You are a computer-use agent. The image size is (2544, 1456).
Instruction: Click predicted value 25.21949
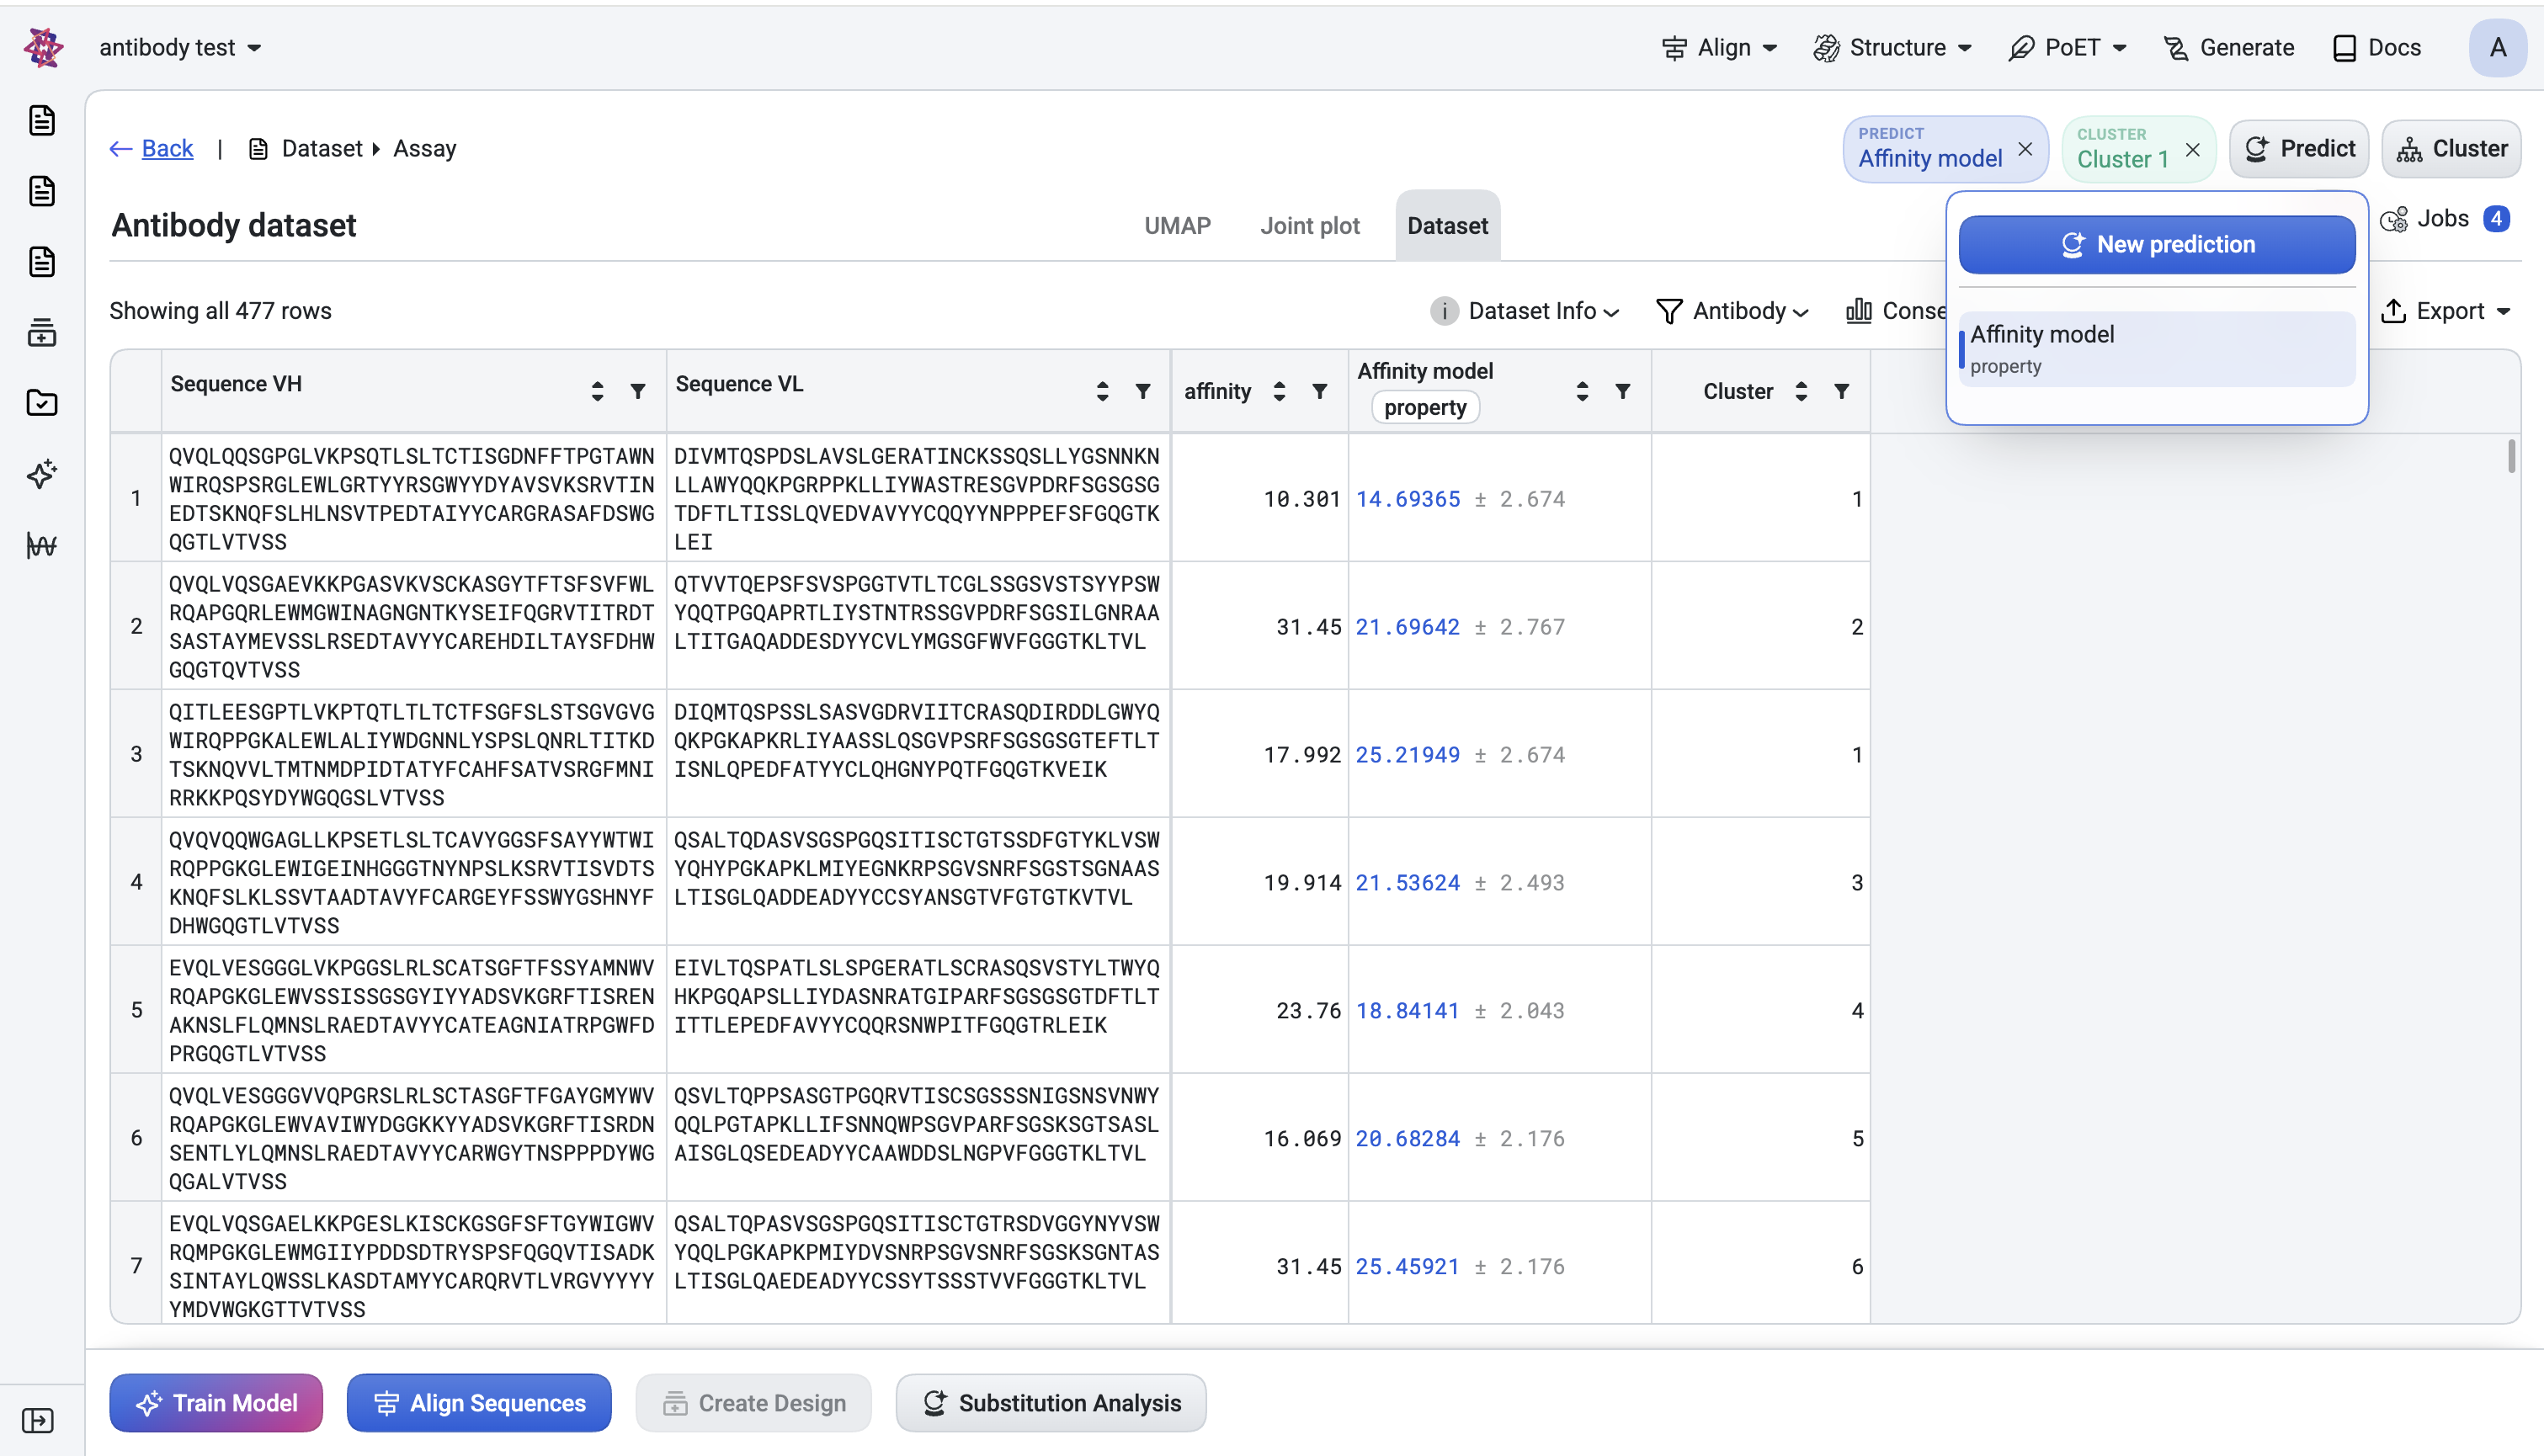pos(1407,755)
